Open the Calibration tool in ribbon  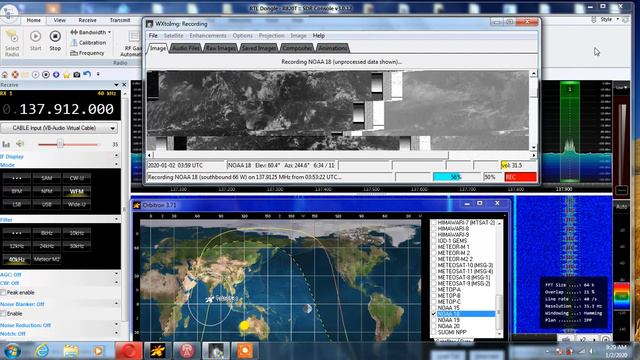[x=88, y=42]
